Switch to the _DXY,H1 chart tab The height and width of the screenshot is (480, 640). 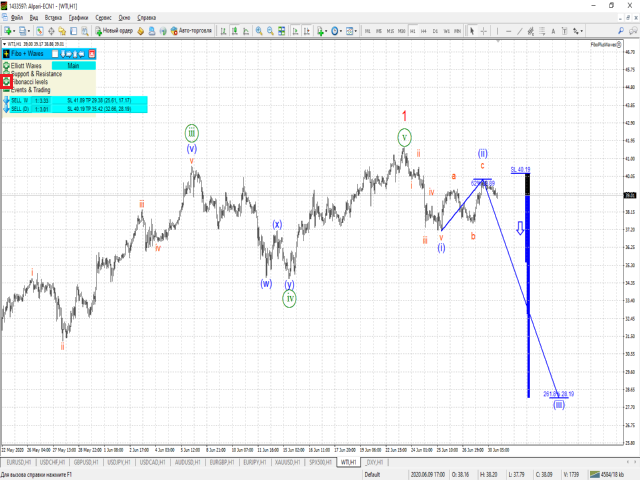click(374, 462)
